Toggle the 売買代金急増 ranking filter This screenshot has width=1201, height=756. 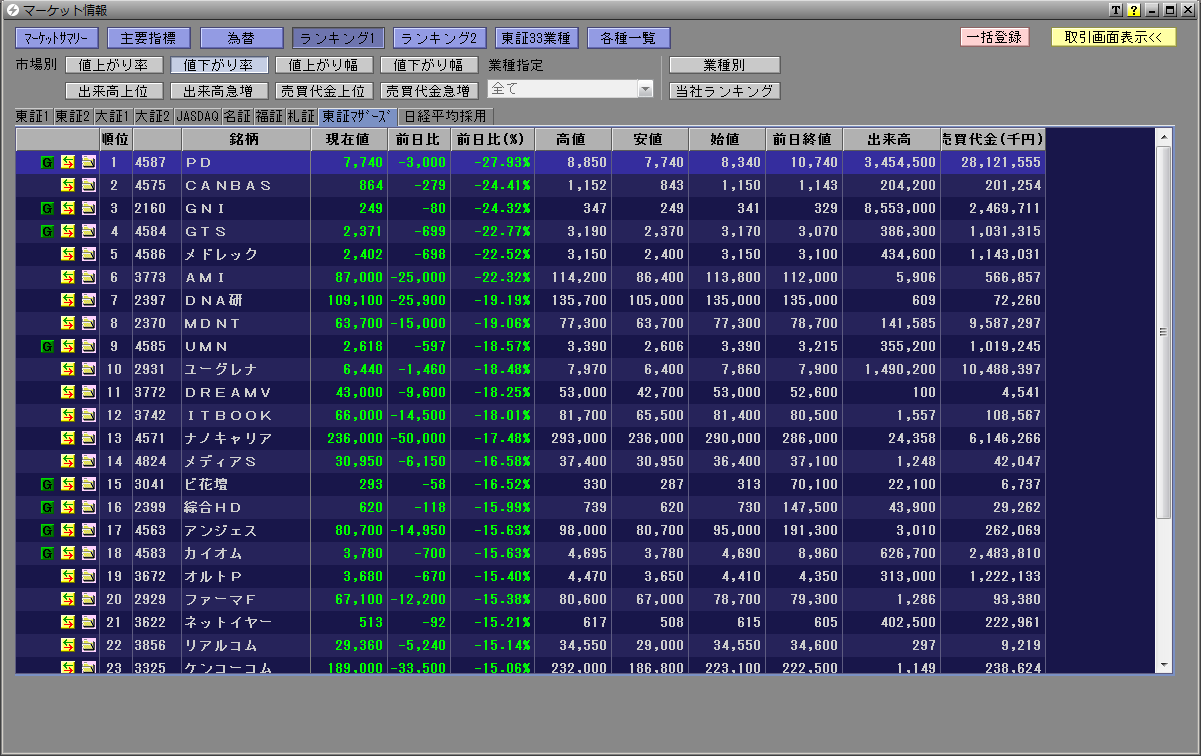click(429, 91)
